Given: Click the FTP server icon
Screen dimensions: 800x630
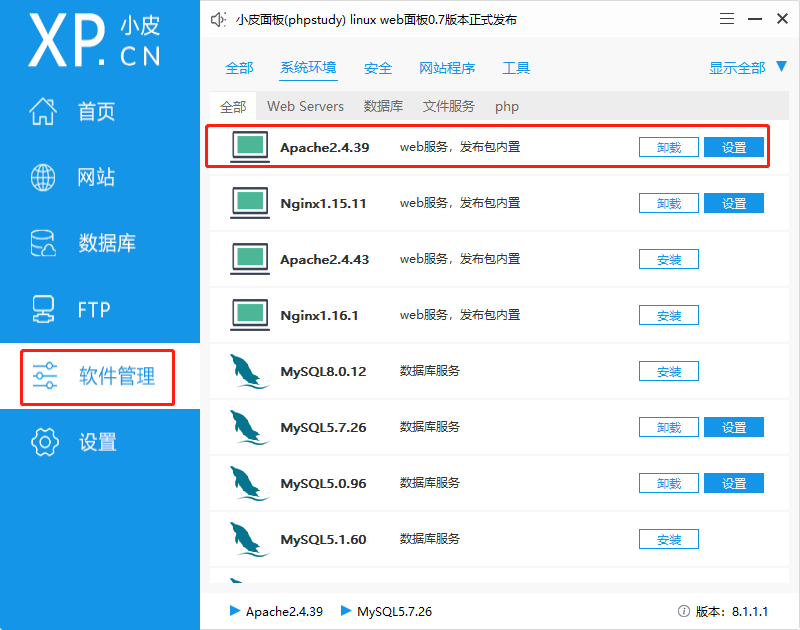Looking at the screenshot, I should [x=43, y=309].
